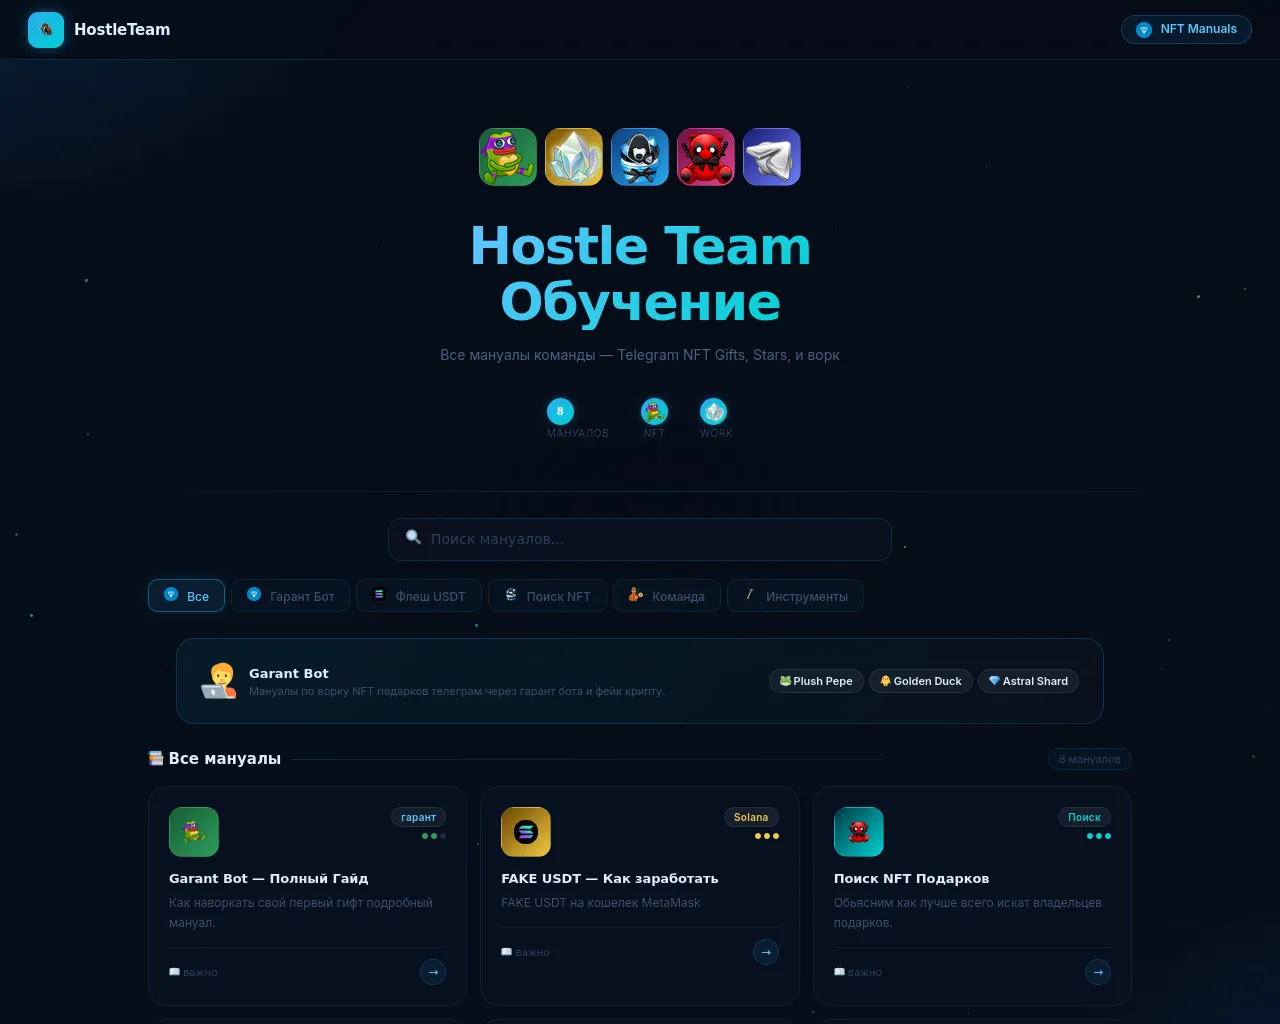This screenshot has height=1024, width=1280.
Task: Select the 'Все' filter tab
Action: point(187,596)
